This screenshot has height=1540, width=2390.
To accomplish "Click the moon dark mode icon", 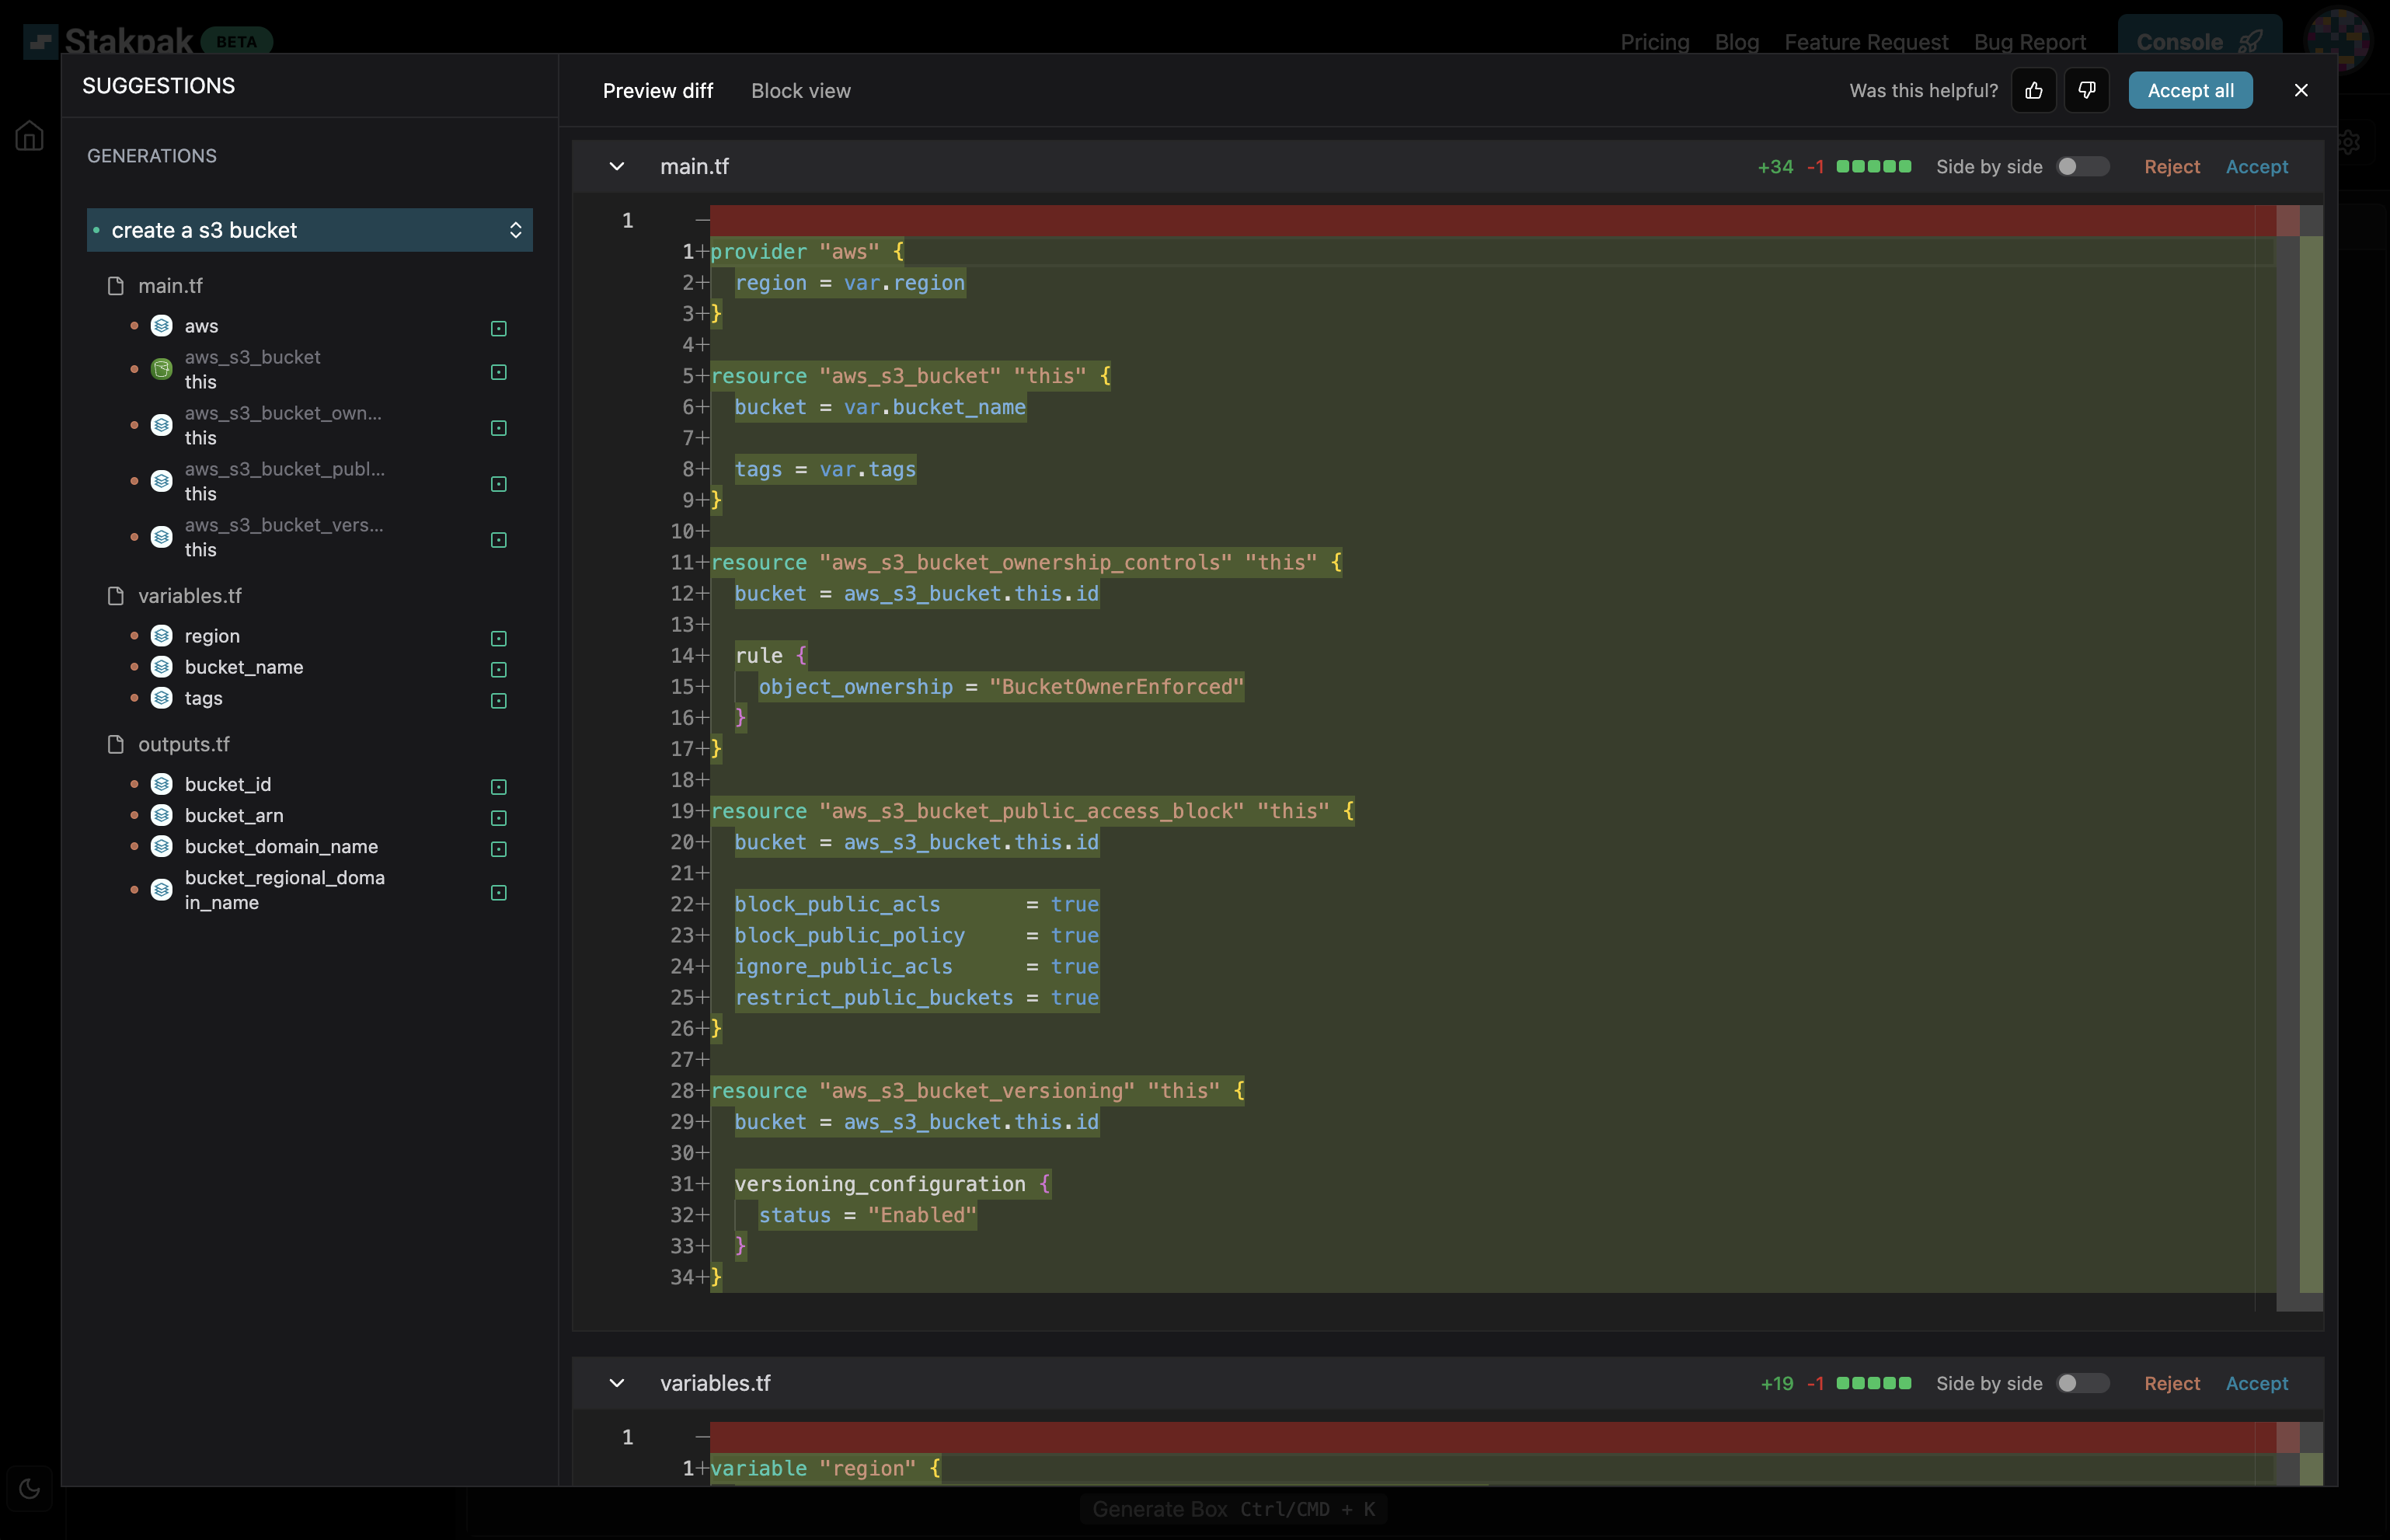I will coord(29,1488).
